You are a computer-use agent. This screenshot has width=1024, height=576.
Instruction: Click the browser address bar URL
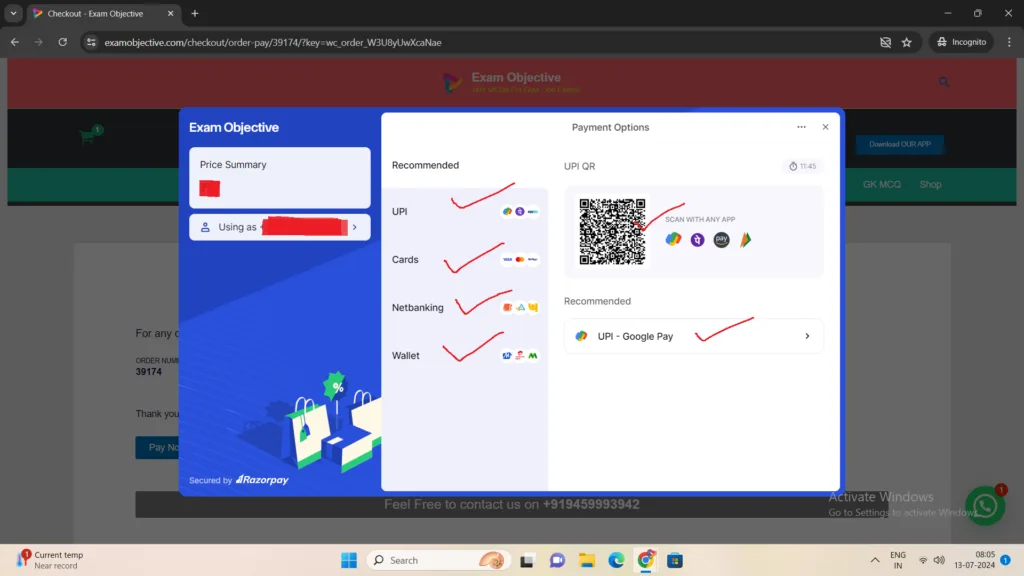(273, 42)
